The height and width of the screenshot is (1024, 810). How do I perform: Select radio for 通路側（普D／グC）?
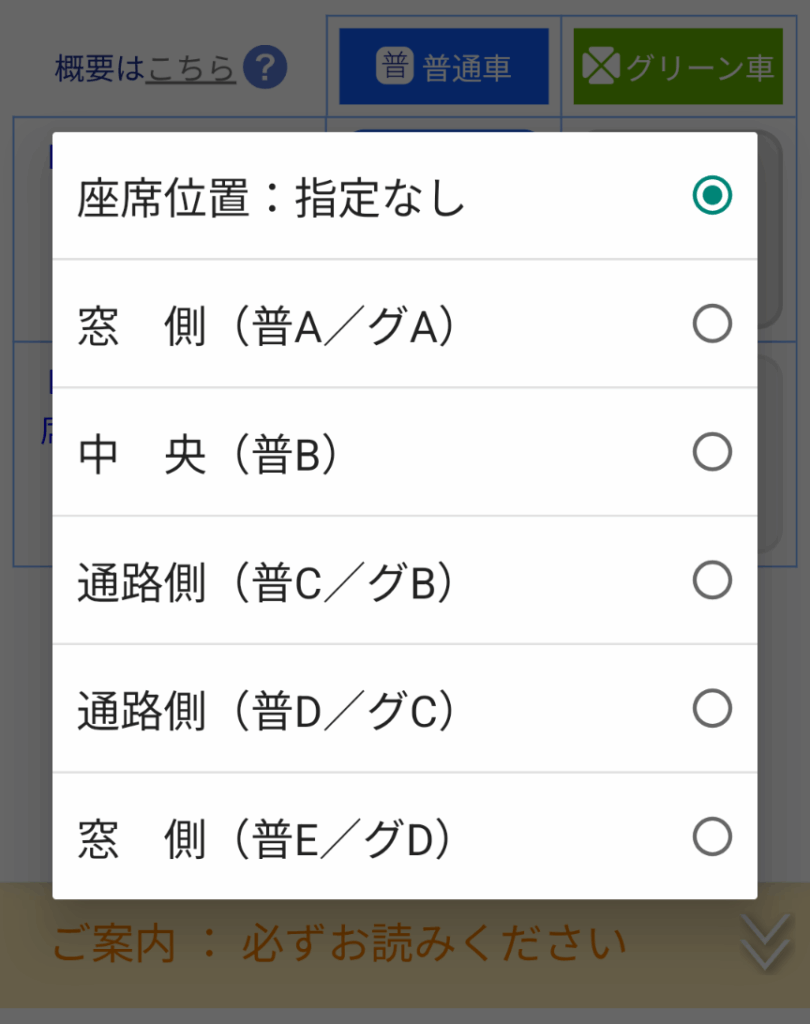pos(712,708)
